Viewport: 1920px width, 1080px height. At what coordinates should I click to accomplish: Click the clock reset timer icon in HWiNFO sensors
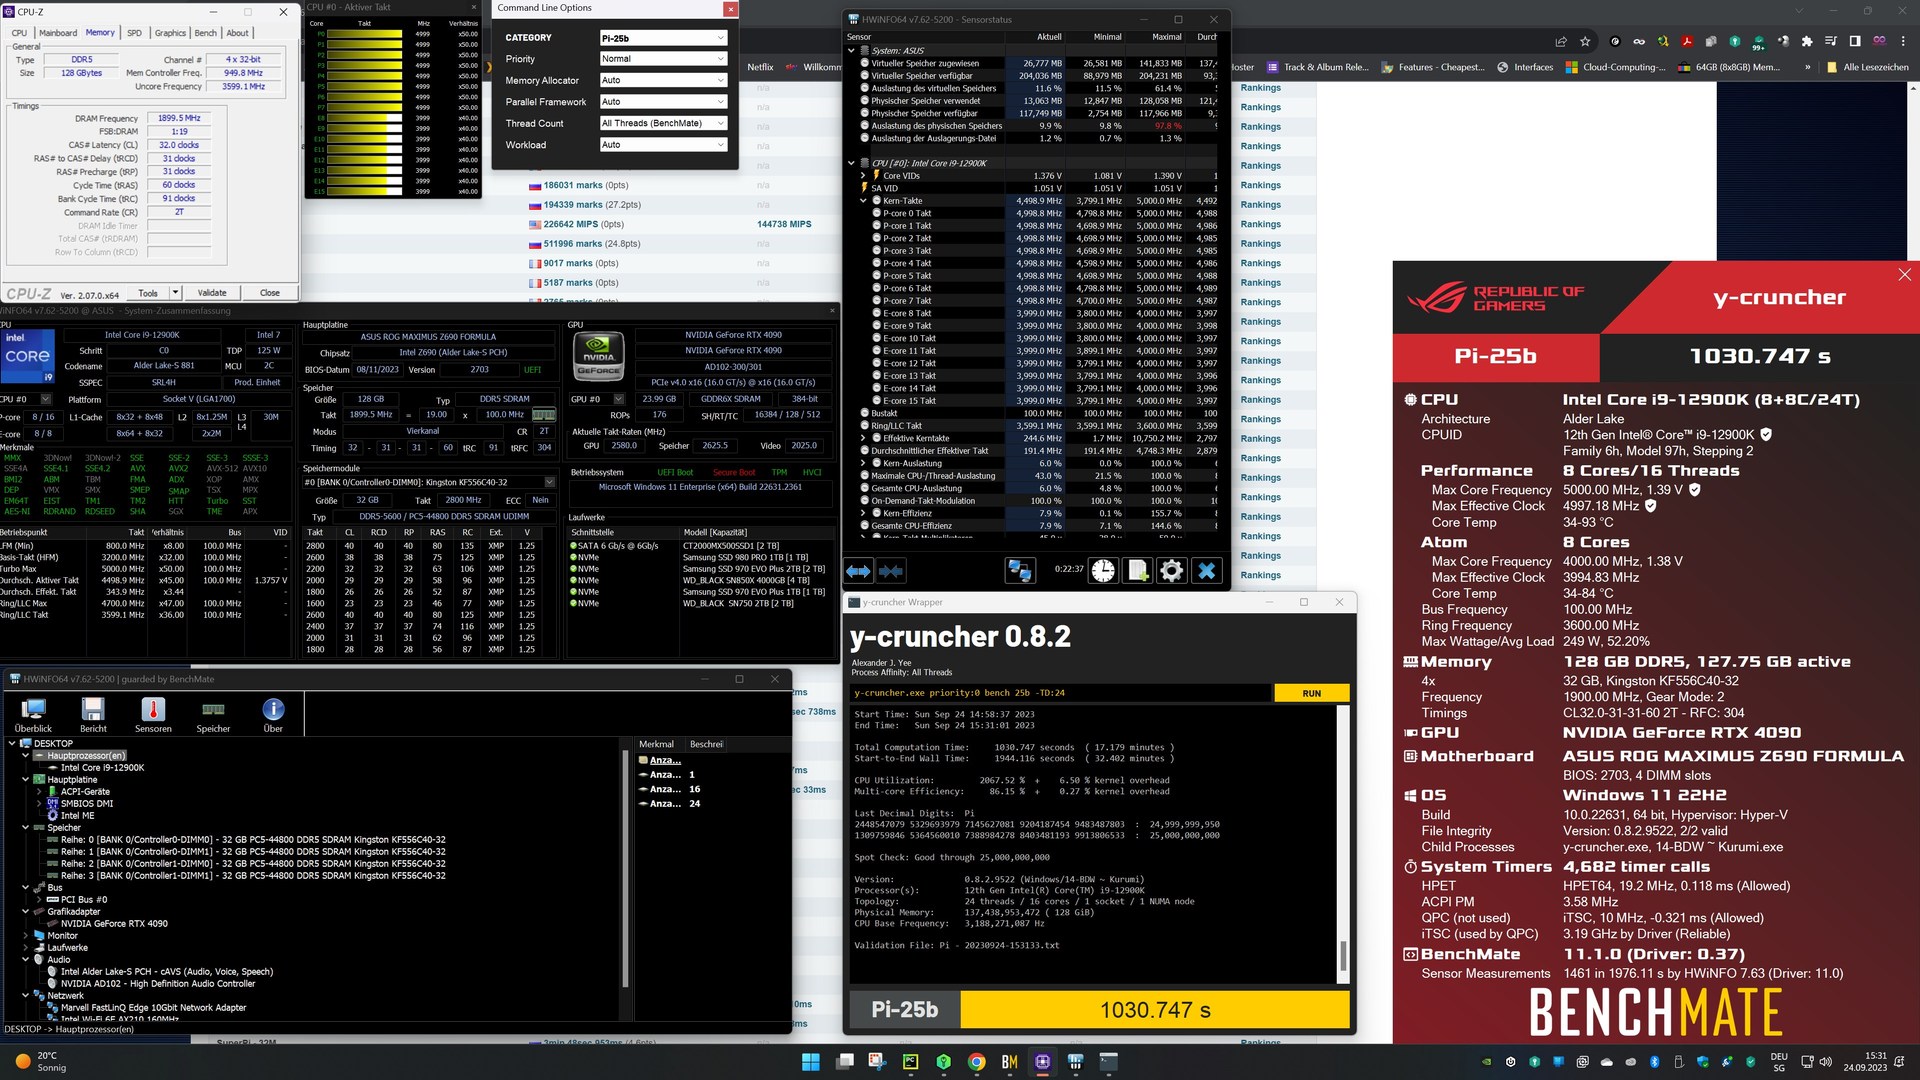(x=1103, y=570)
